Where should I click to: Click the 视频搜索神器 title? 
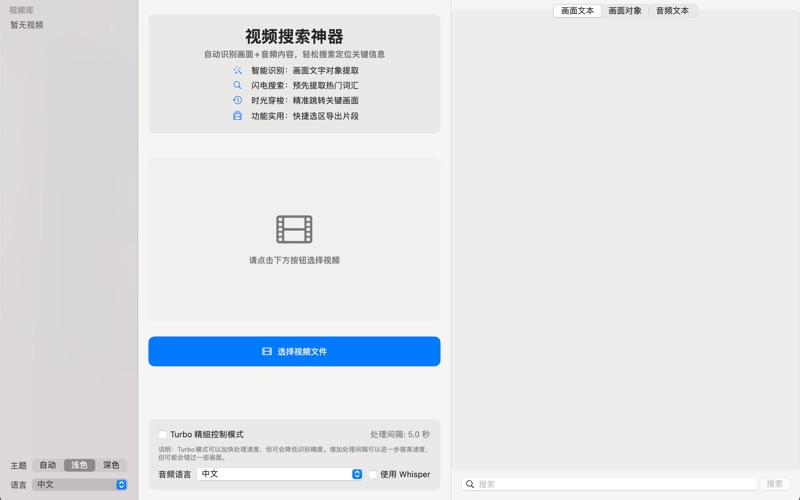(x=294, y=36)
